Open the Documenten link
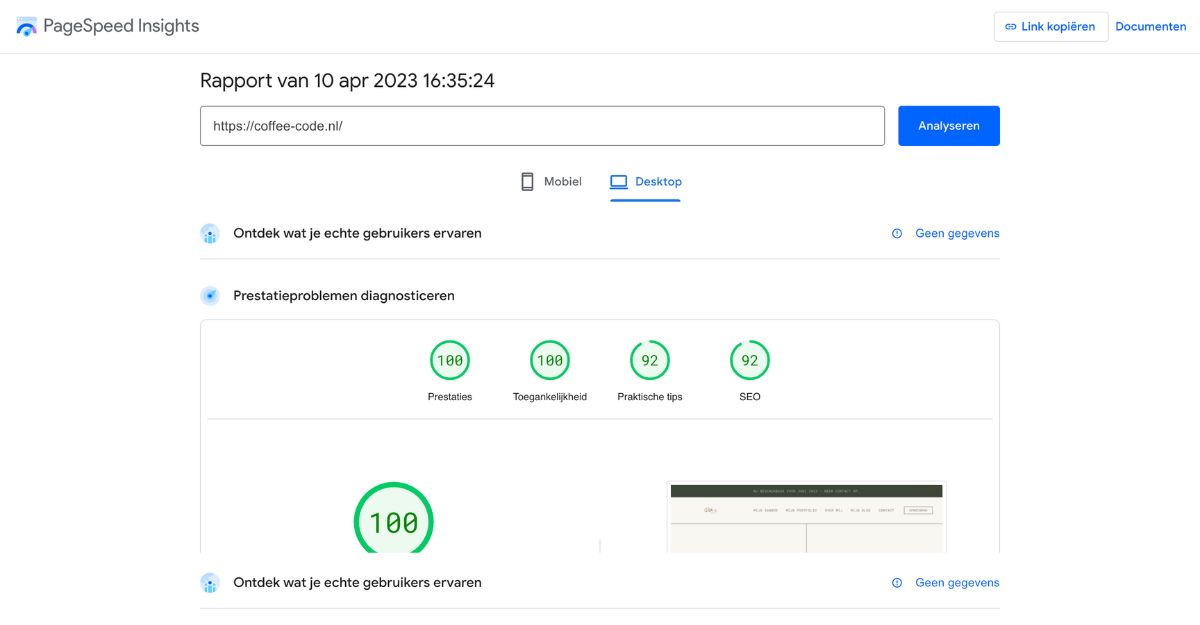Image resolution: width=1200 pixels, height=625 pixels. (x=1151, y=26)
